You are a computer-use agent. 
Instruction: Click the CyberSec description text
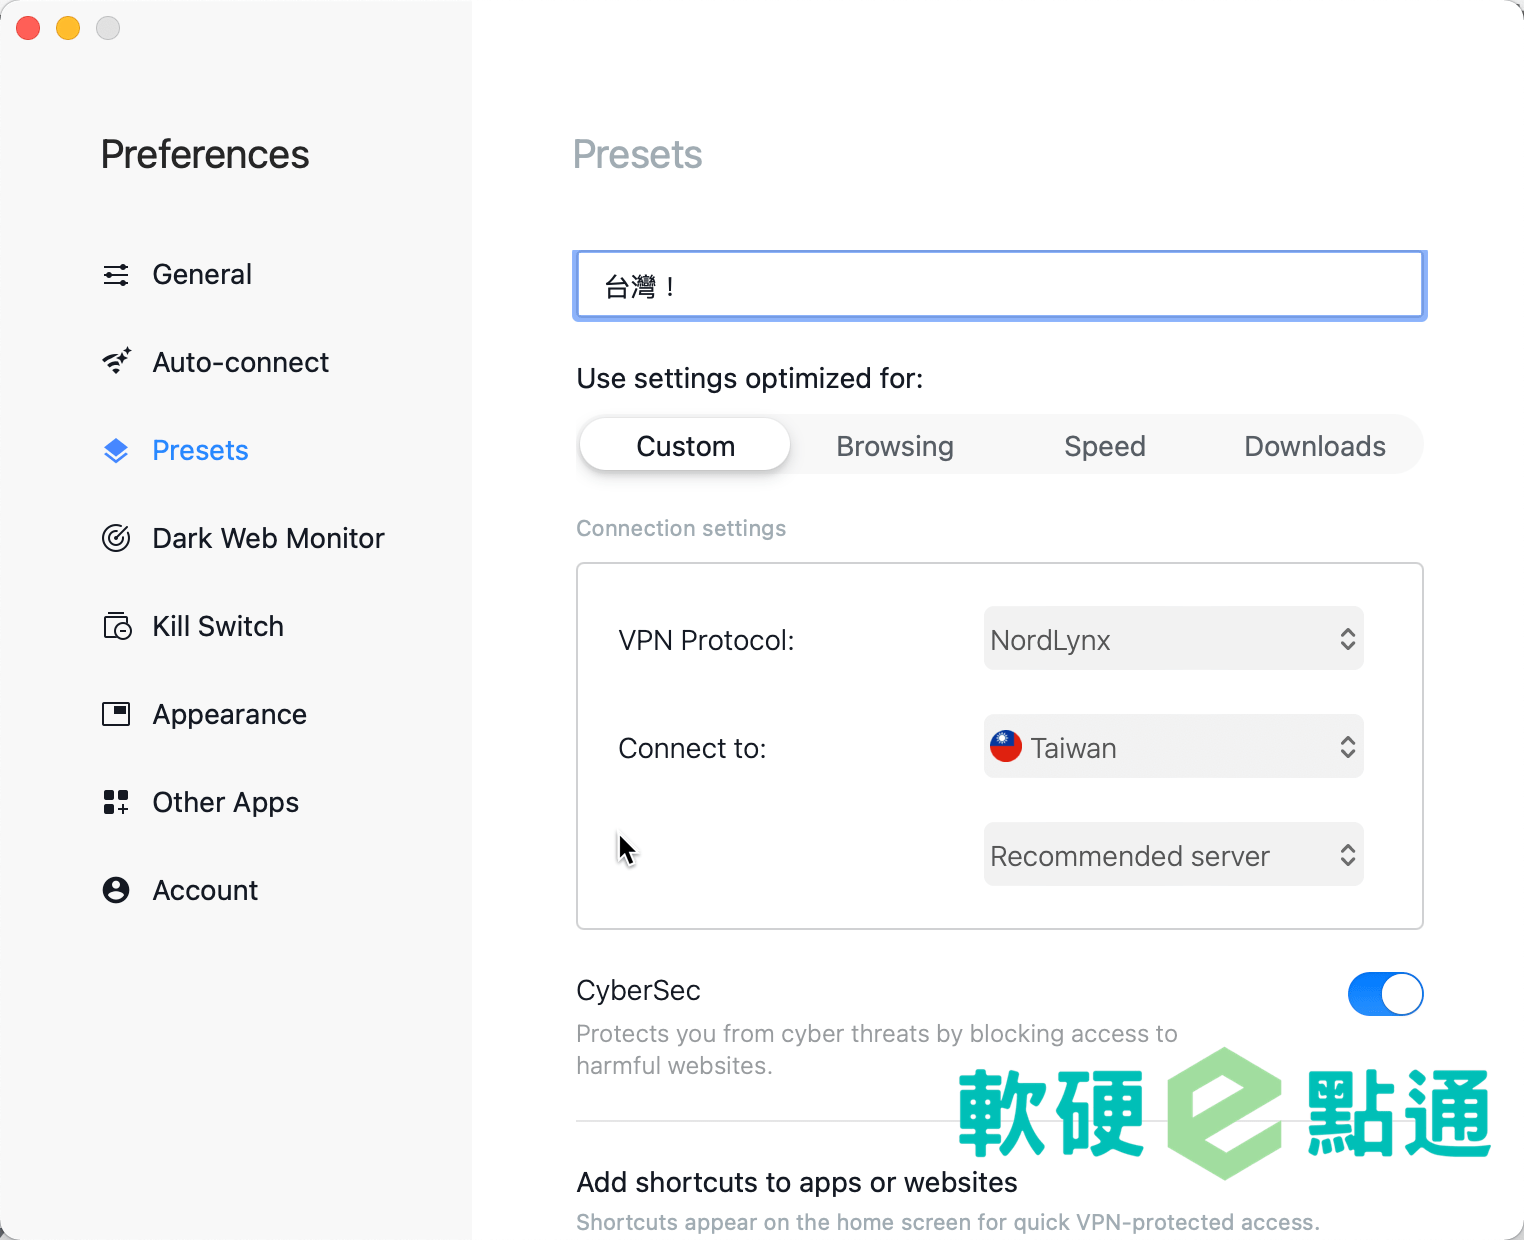click(877, 1049)
